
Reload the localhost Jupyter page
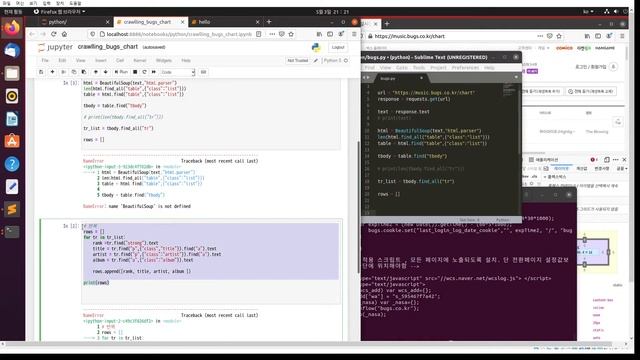tap(54, 34)
